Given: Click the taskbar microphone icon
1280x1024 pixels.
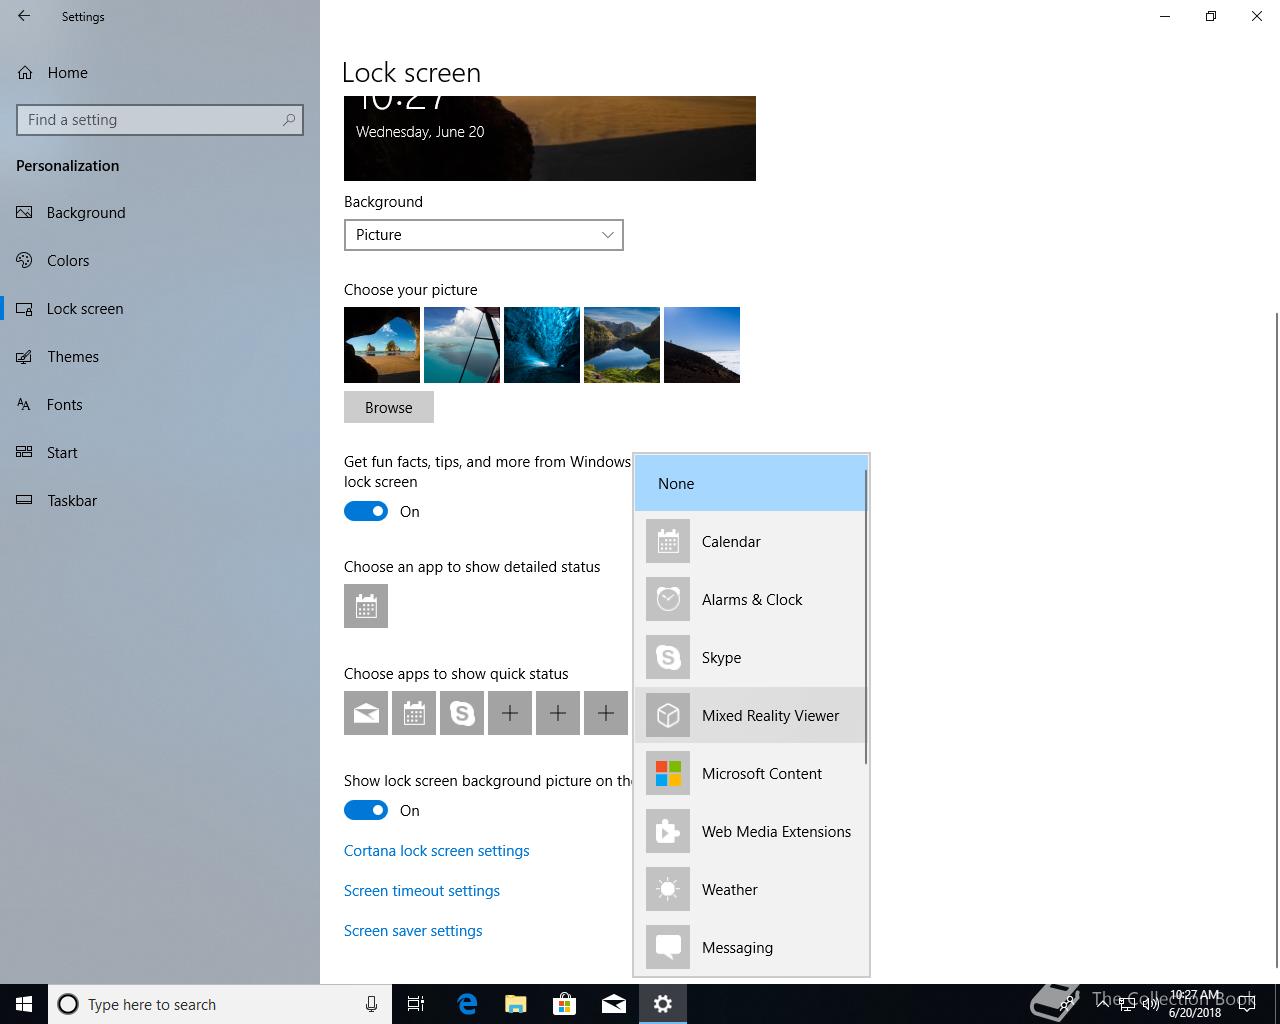Looking at the screenshot, I should click(x=371, y=1004).
